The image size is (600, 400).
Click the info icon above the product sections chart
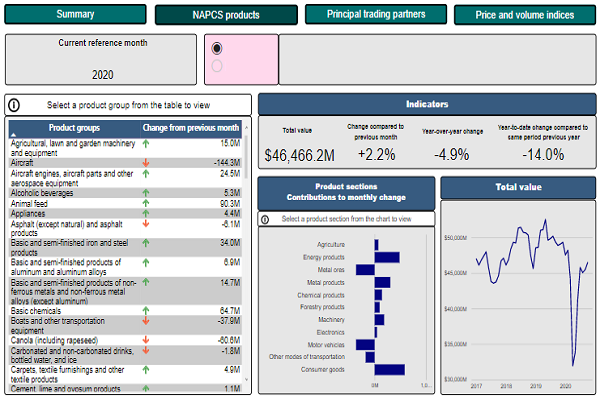tap(266, 219)
